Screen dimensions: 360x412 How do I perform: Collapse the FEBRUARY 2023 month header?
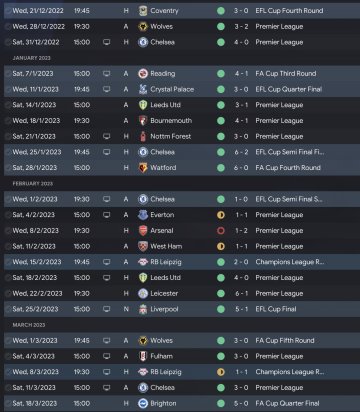33,184
